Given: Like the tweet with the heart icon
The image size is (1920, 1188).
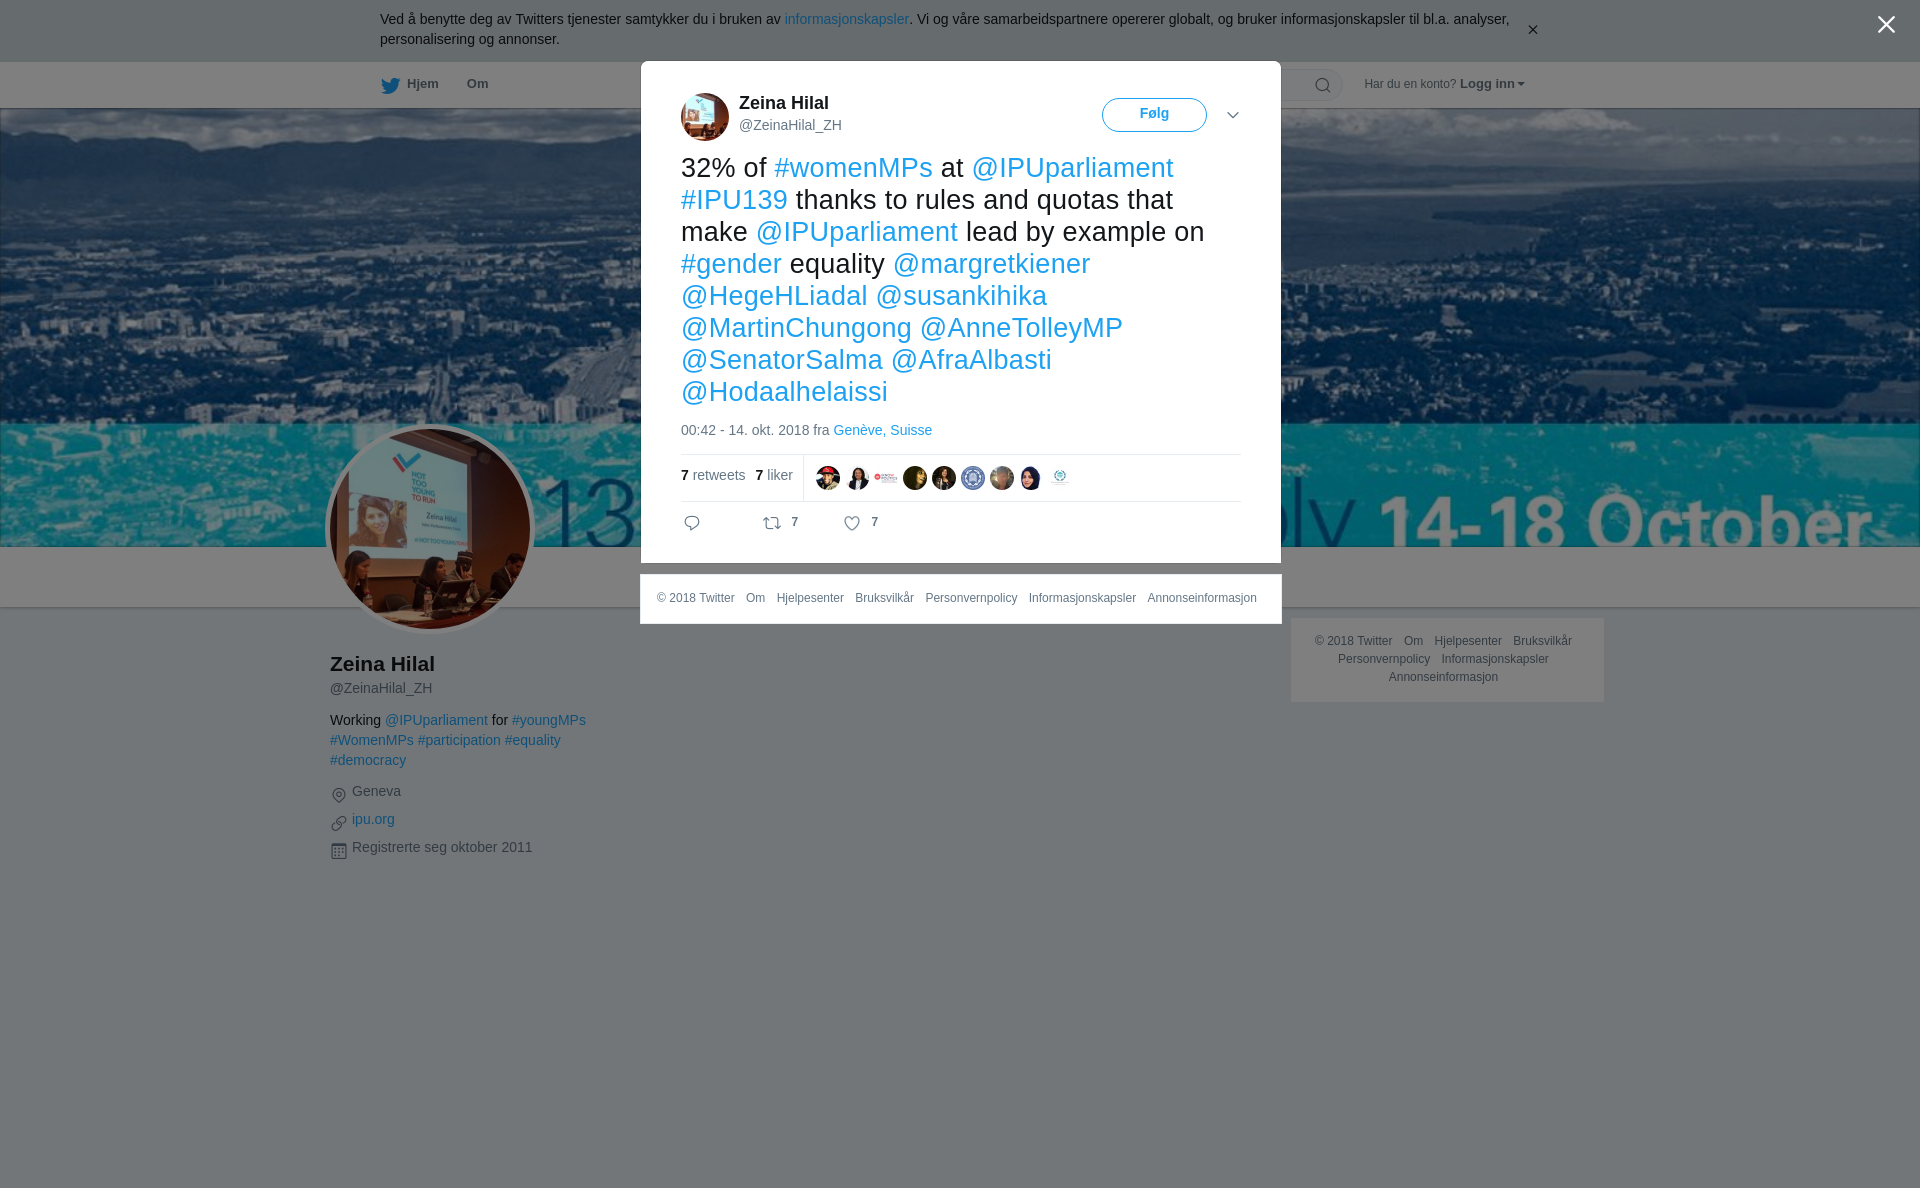Looking at the screenshot, I should (x=852, y=523).
